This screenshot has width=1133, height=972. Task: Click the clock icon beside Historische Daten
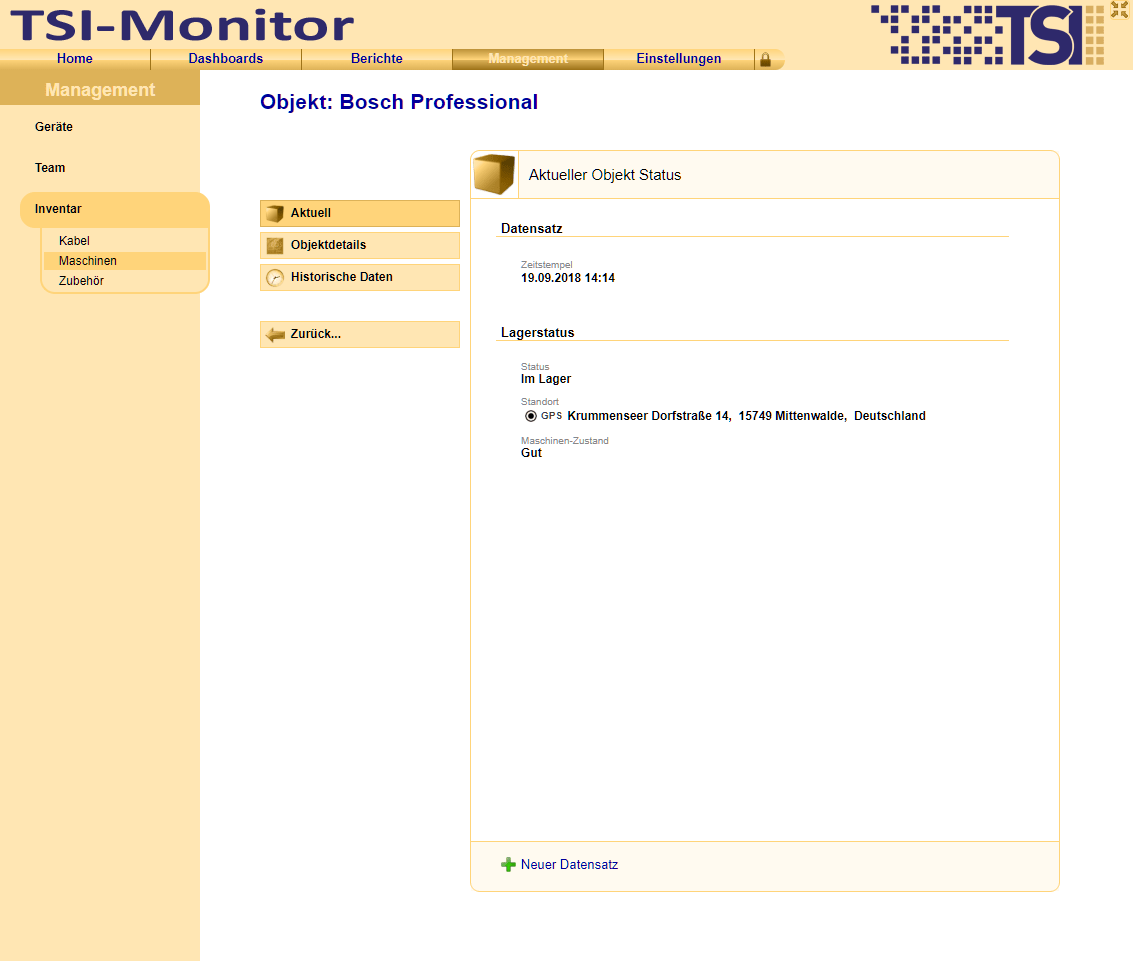[275, 278]
